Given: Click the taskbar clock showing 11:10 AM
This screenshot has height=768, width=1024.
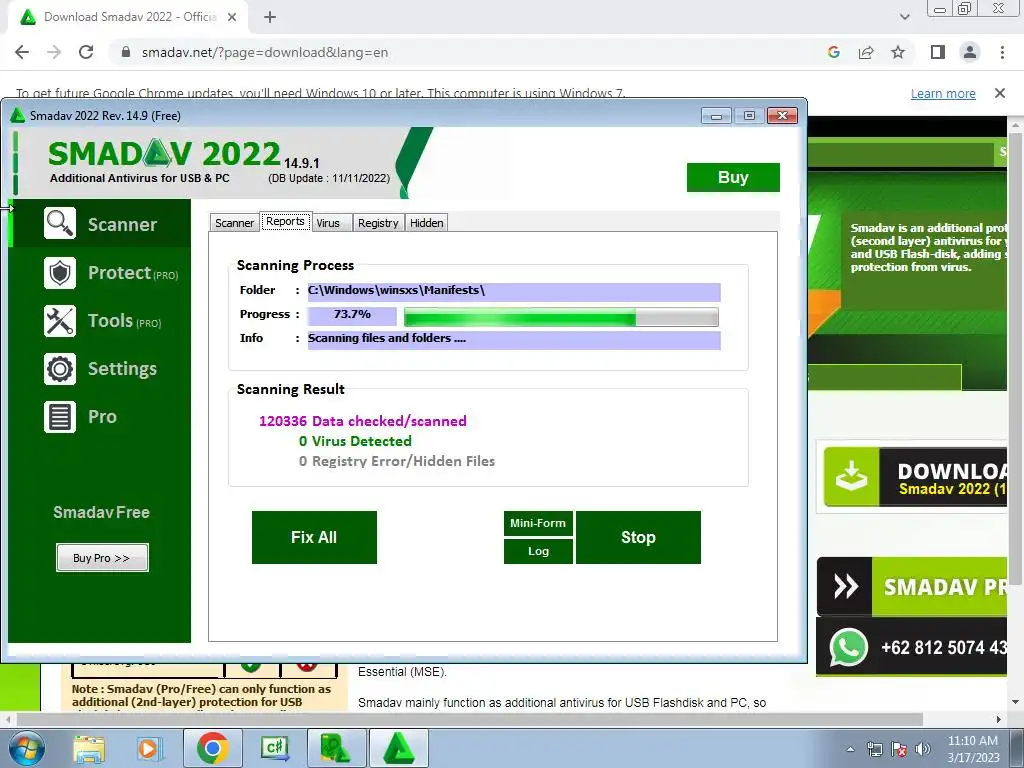Looking at the screenshot, I should click(x=973, y=749).
